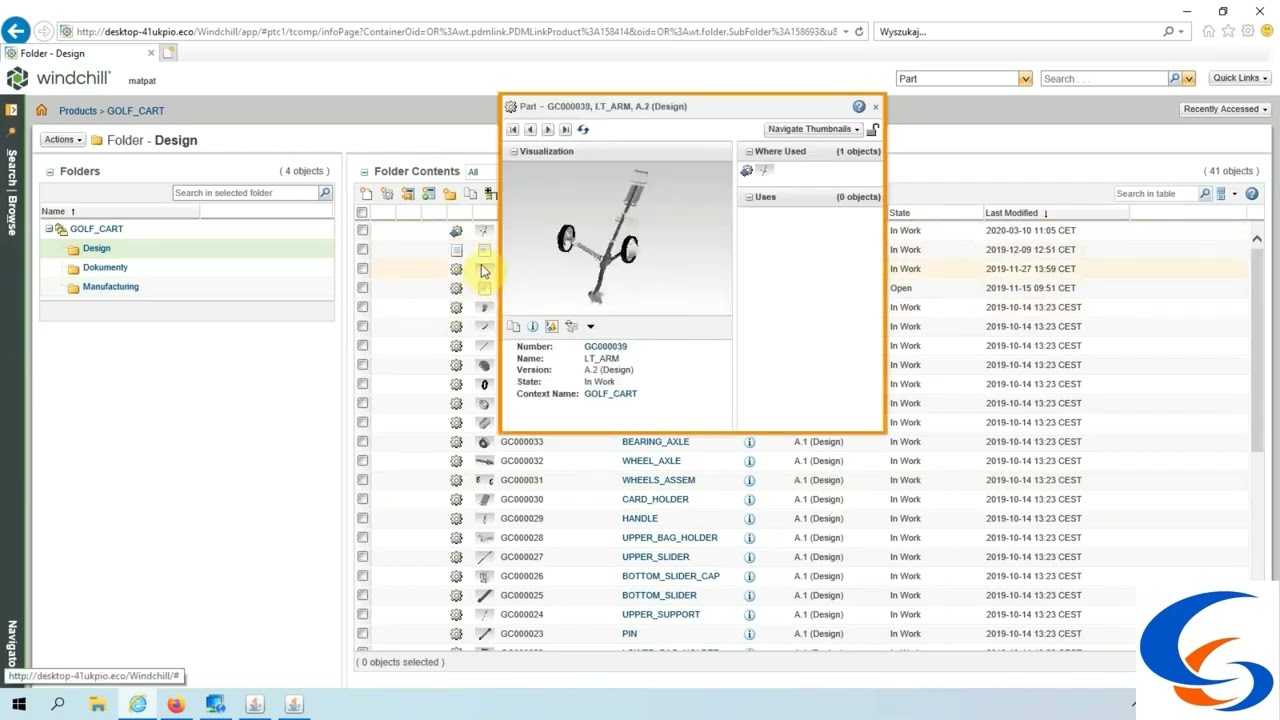This screenshot has width=1280, height=720.
Task: Run search in selected folder magnifier
Action: (x=325, y=193)
